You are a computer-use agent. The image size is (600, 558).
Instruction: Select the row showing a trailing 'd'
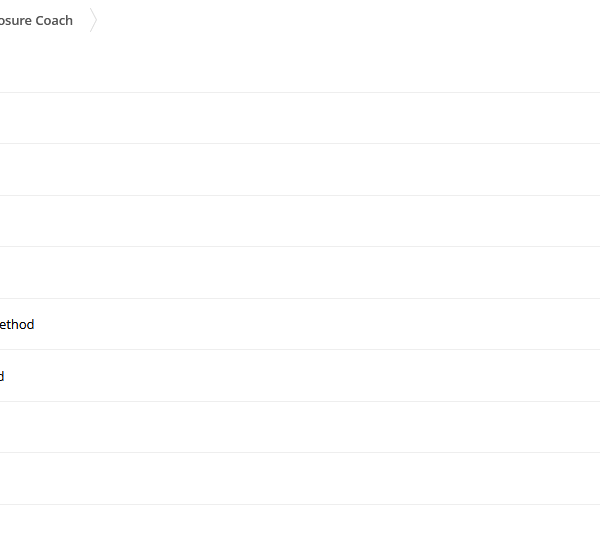click(x=300, y=376)
